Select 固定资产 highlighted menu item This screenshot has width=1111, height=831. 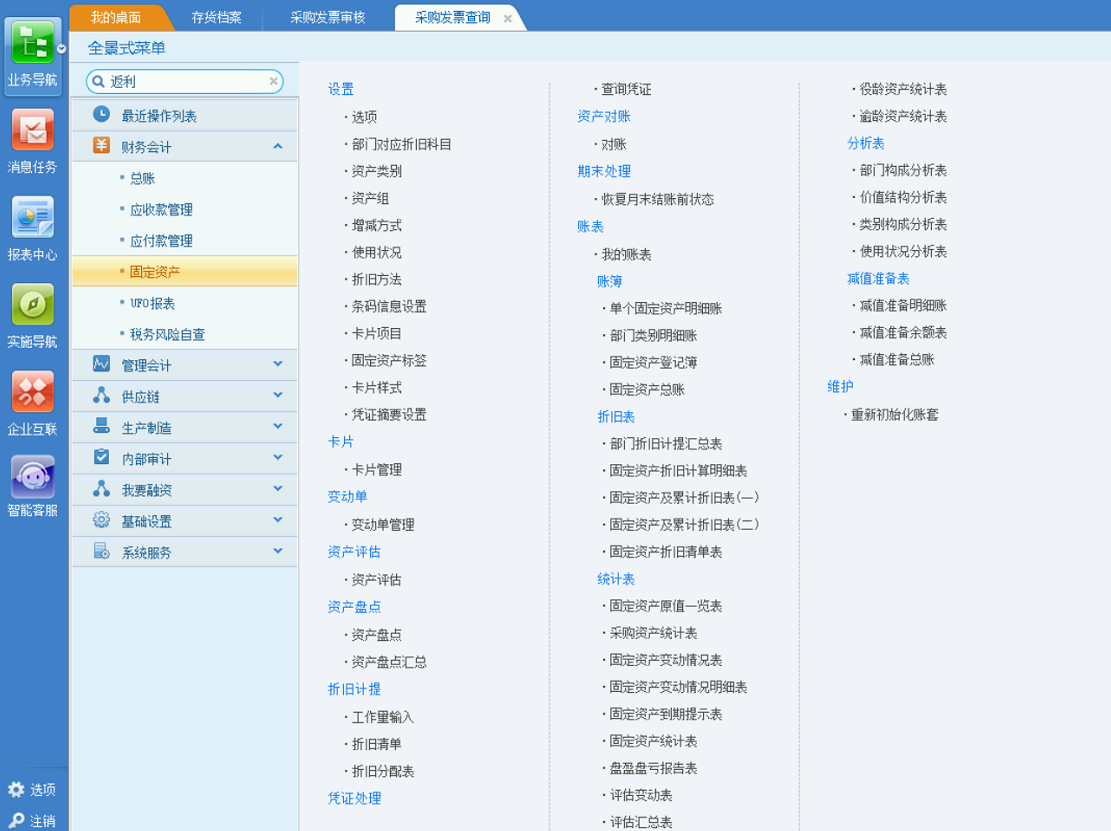point(184,271)
